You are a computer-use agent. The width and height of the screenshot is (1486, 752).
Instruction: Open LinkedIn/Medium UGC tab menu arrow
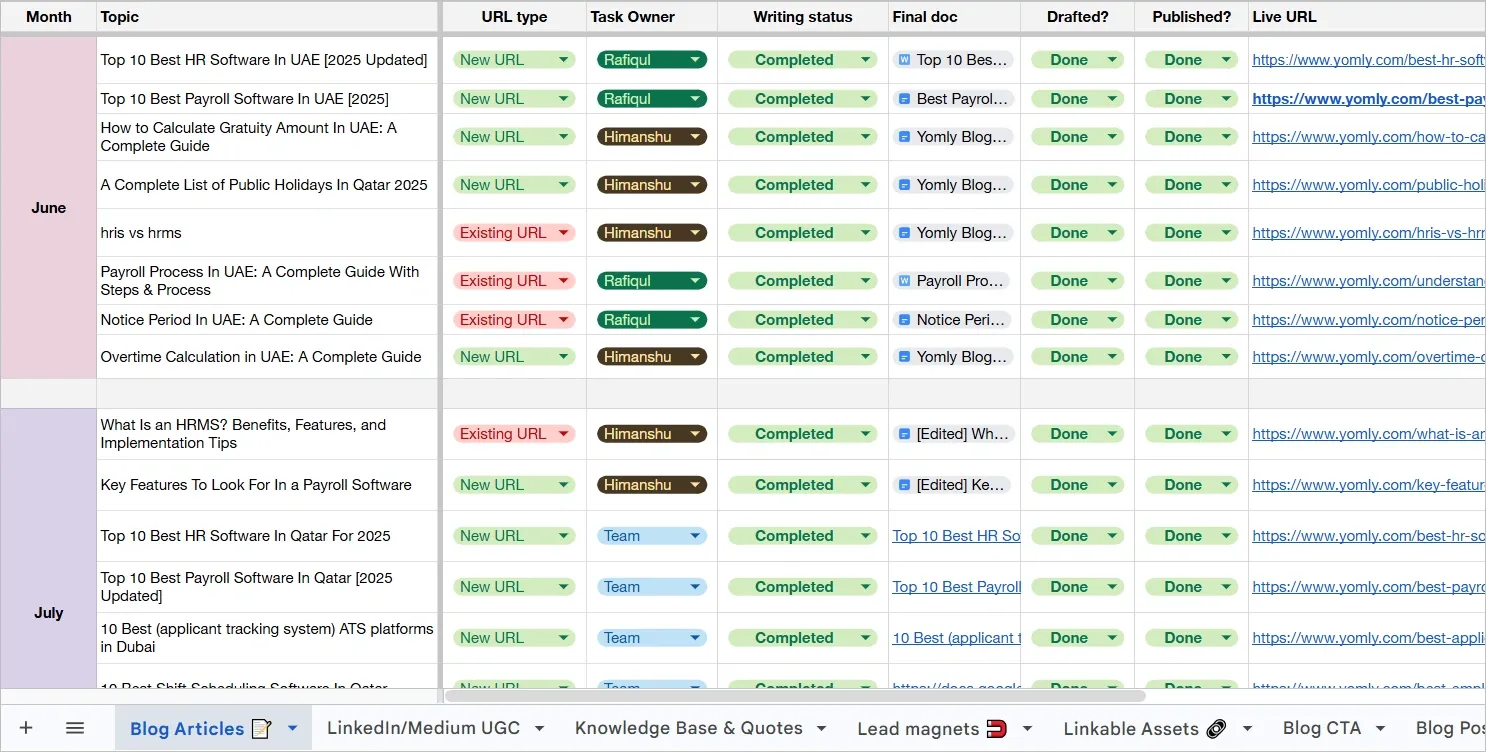click(539, 728)
